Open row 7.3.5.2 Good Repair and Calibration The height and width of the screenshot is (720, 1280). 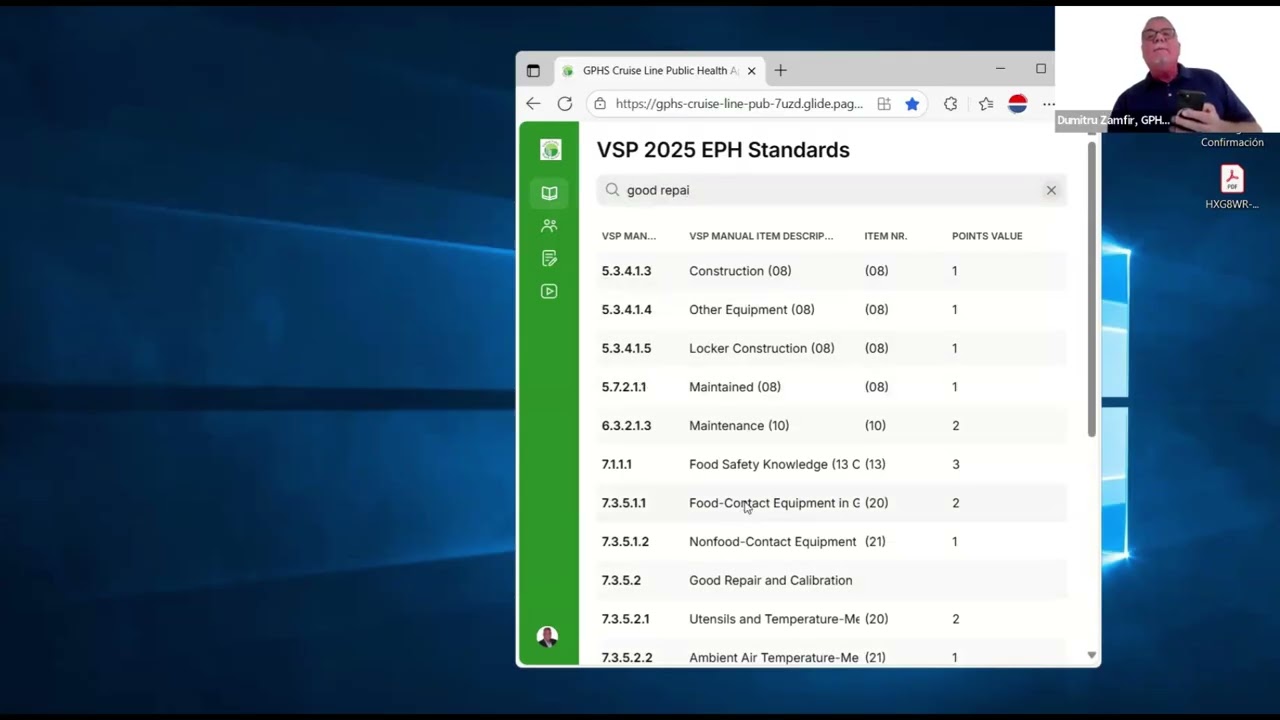832,580
